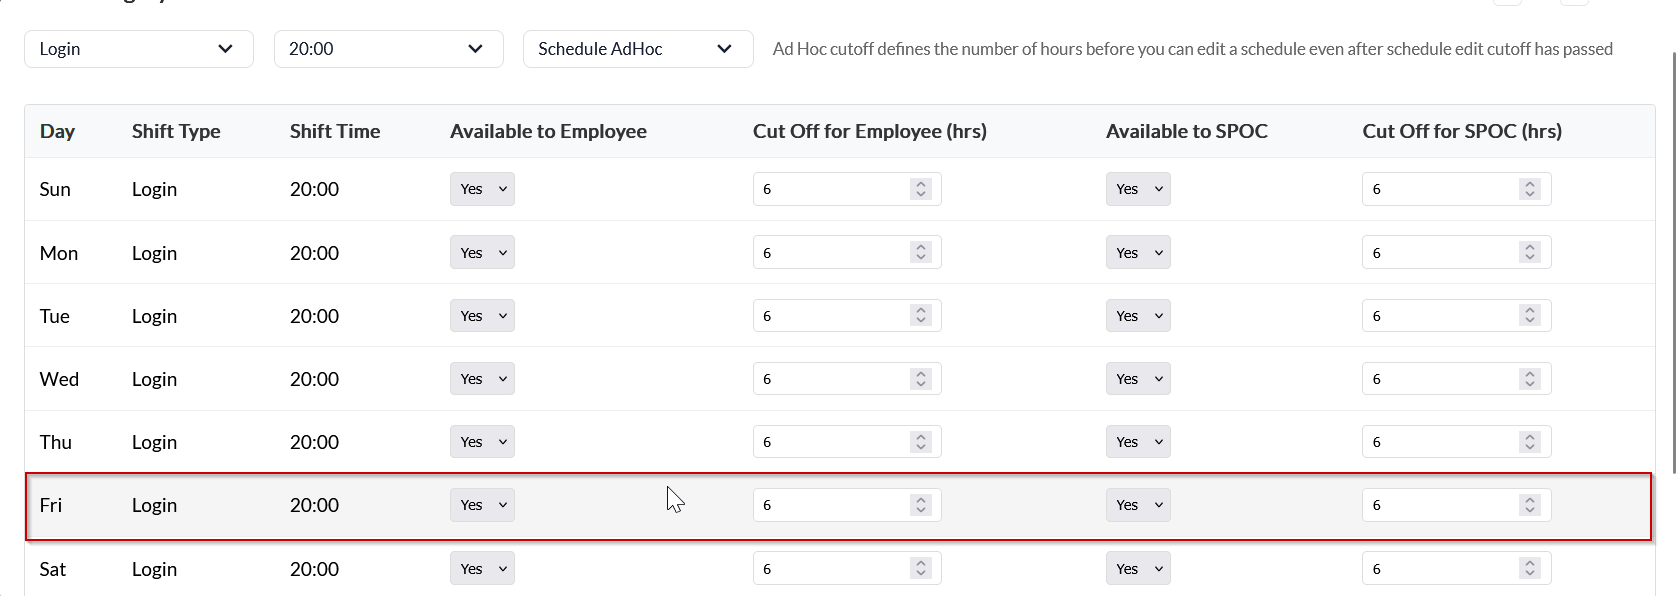Open the Login shift type dropdown
The width and height of the screenshot is (1679, 596).
click(138, 49)
